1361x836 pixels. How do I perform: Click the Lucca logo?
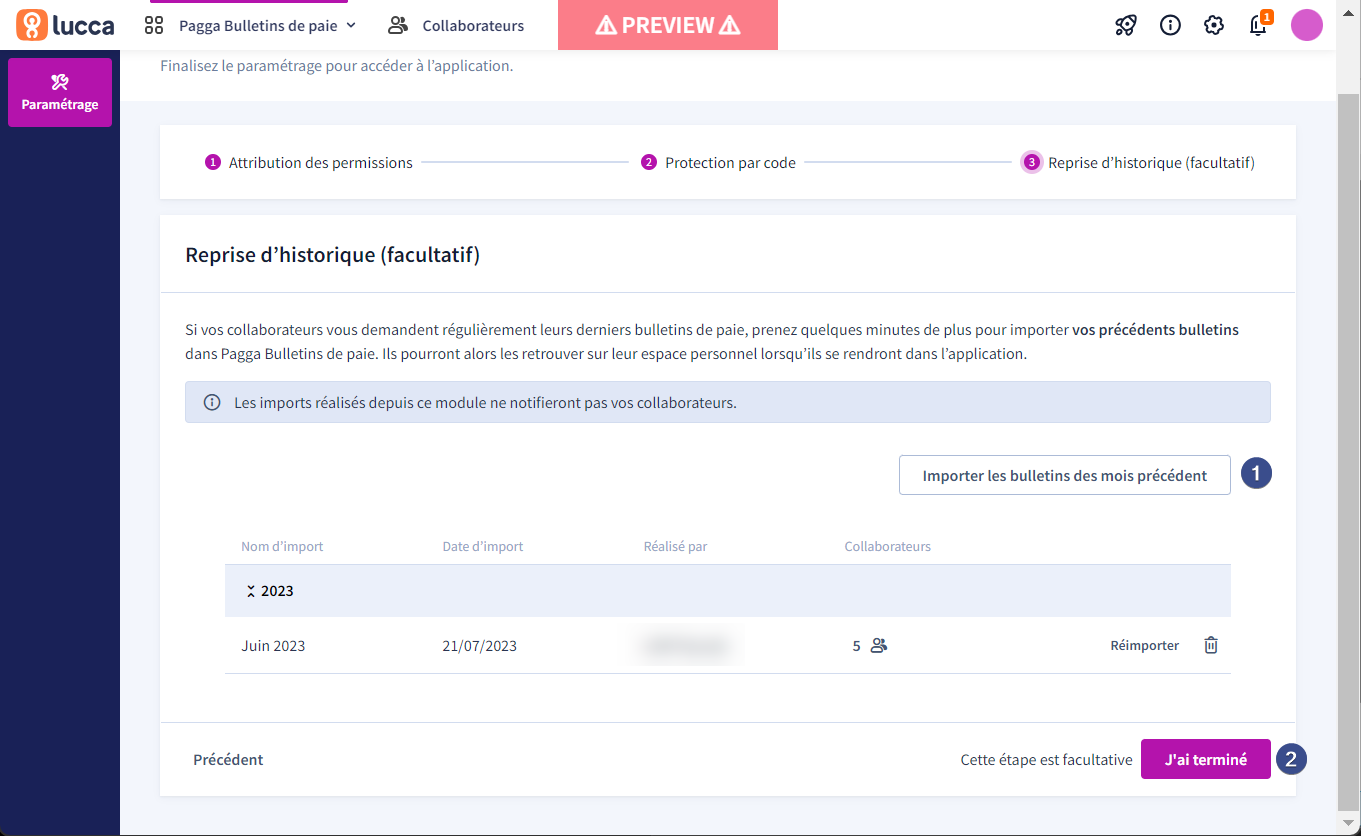click(65, 25)
